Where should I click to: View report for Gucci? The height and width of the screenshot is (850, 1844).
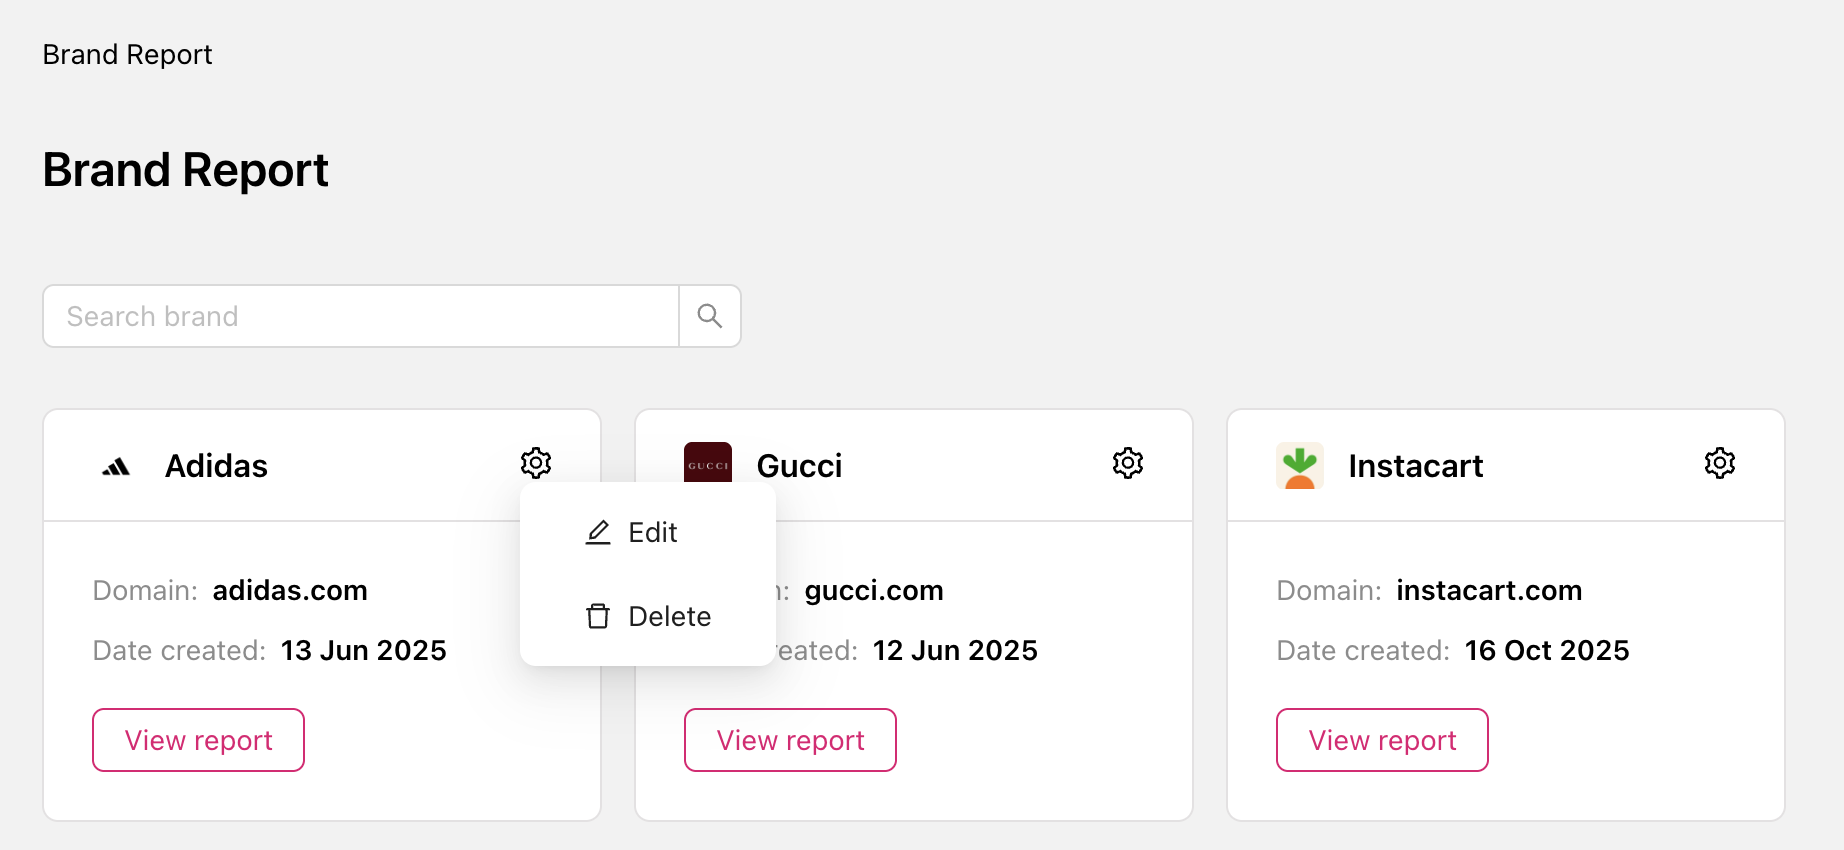click(x=790, y=740)
